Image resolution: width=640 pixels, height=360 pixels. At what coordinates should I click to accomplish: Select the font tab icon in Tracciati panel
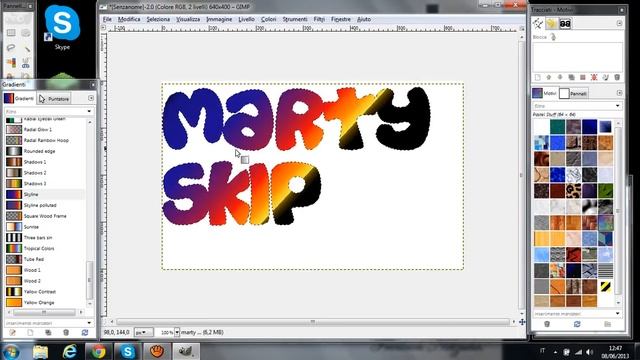click(x=565, y=24)
